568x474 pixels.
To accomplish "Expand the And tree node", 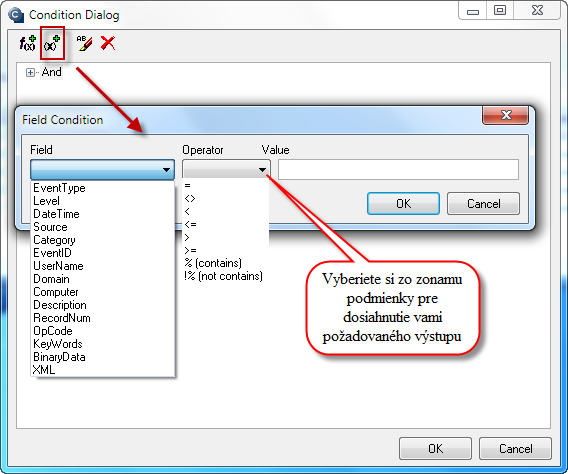I will (30, 72).
